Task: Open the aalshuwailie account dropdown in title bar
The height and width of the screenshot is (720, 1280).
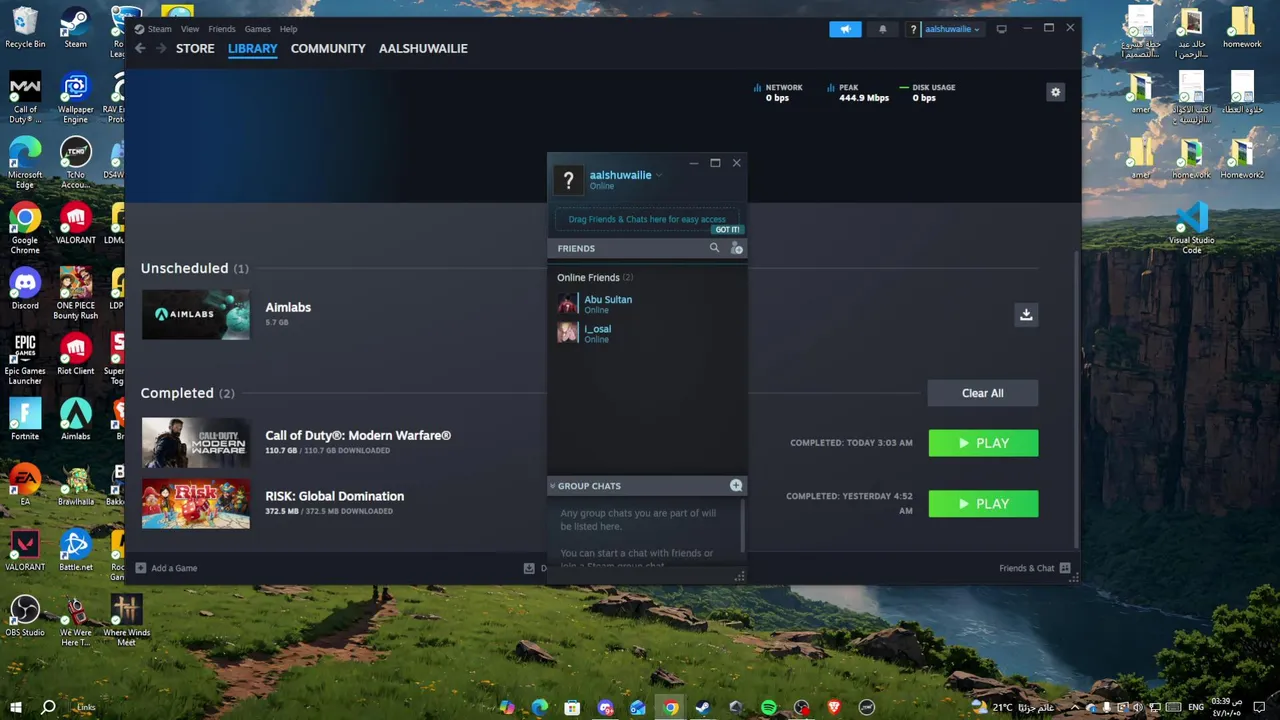Action: (x=945, y=29)
